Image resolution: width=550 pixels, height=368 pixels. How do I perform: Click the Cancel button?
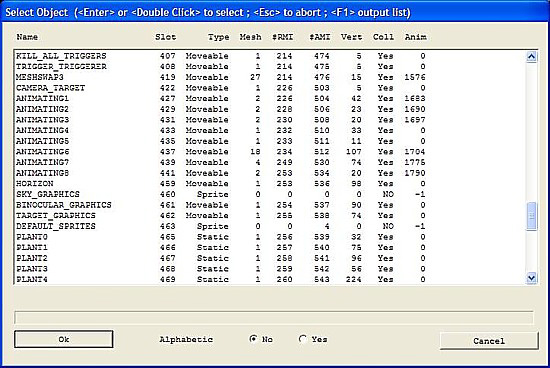click(x=489, y=341)
